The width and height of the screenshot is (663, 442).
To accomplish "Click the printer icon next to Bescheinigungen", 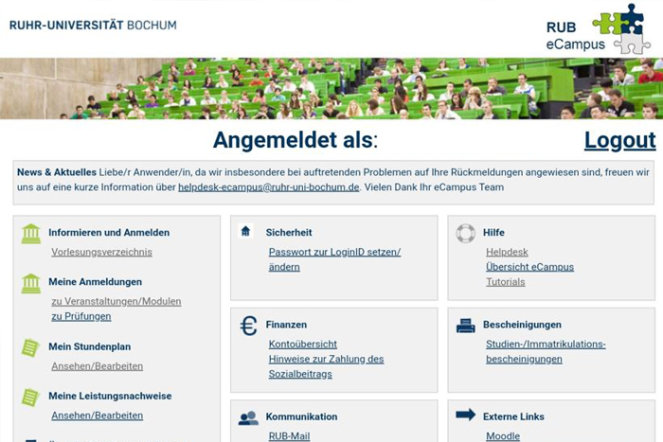I will pyautogui.click(x=465, y=325).
